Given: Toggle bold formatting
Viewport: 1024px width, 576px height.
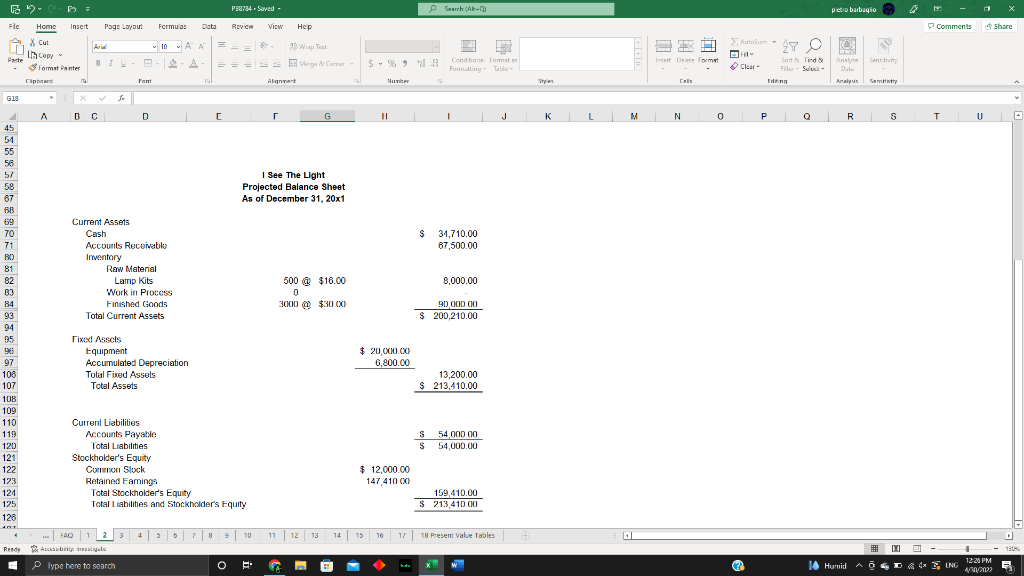Looking at the screenshot, I should tap(98, 63).
